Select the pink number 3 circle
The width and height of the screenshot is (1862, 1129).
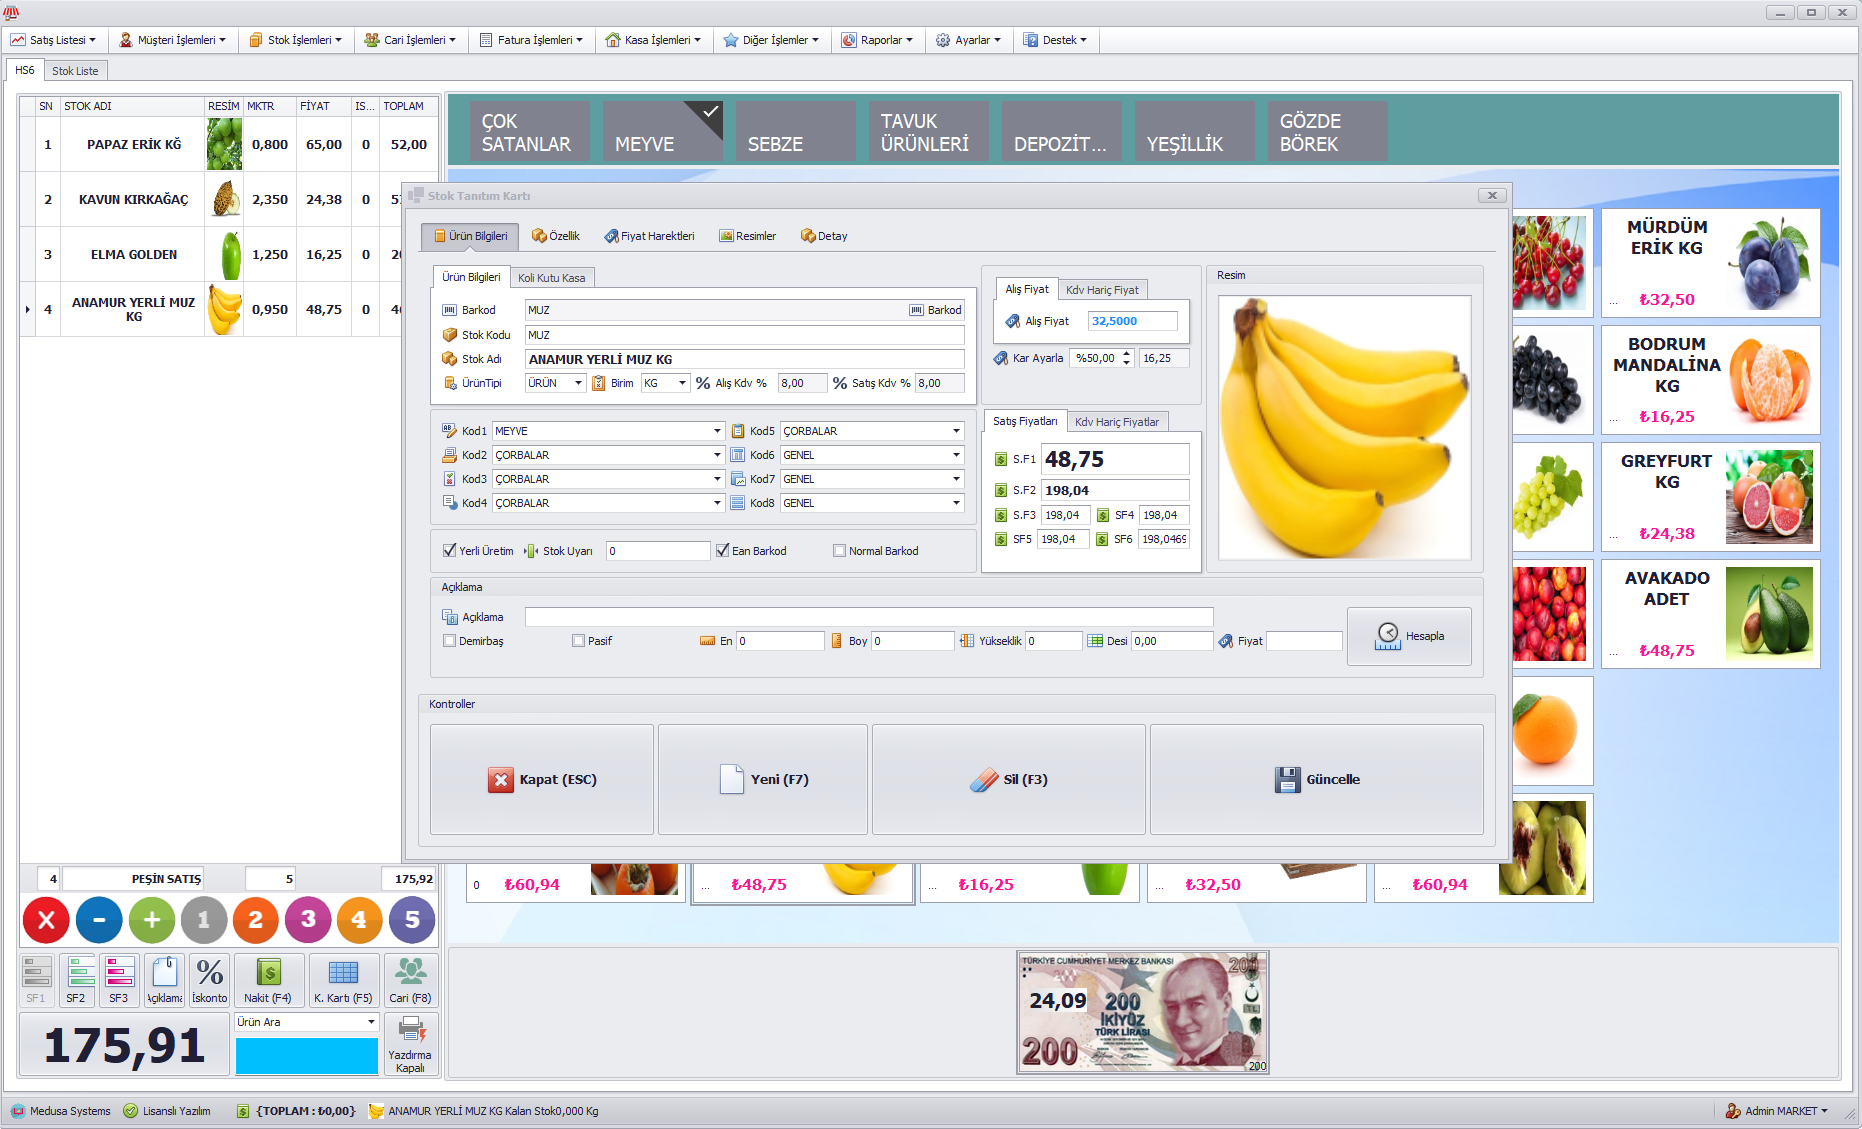click(x=308, y=920)
